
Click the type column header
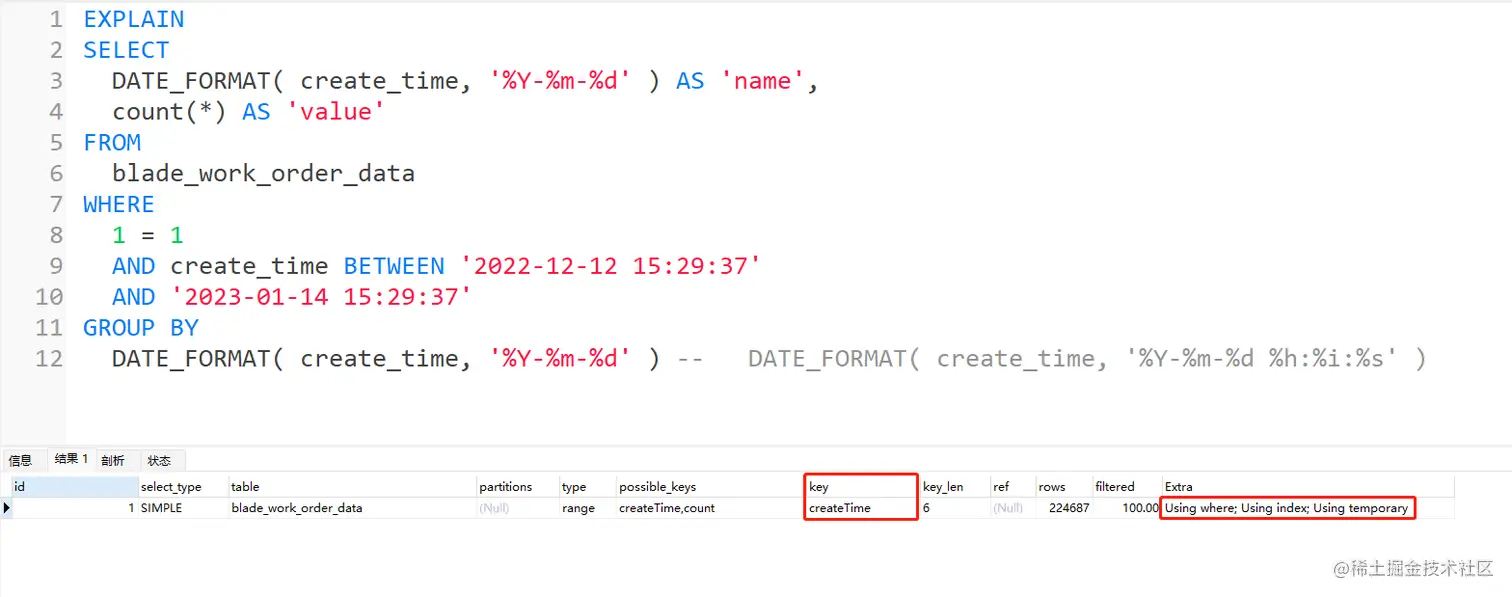pyautogui.click(x=587, y=486)
